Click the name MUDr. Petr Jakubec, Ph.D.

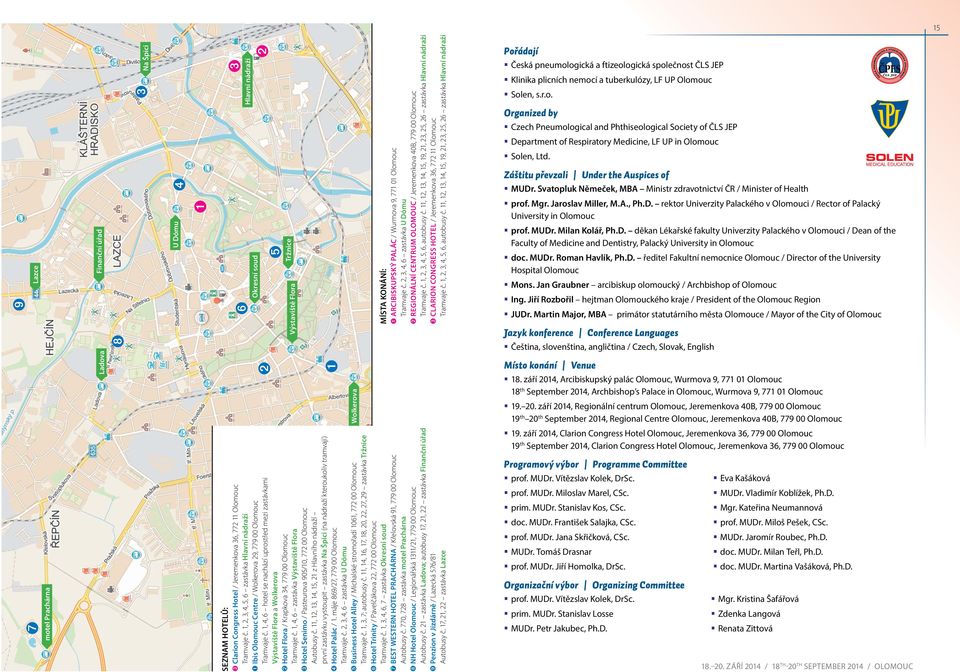[x=559, y=628]
